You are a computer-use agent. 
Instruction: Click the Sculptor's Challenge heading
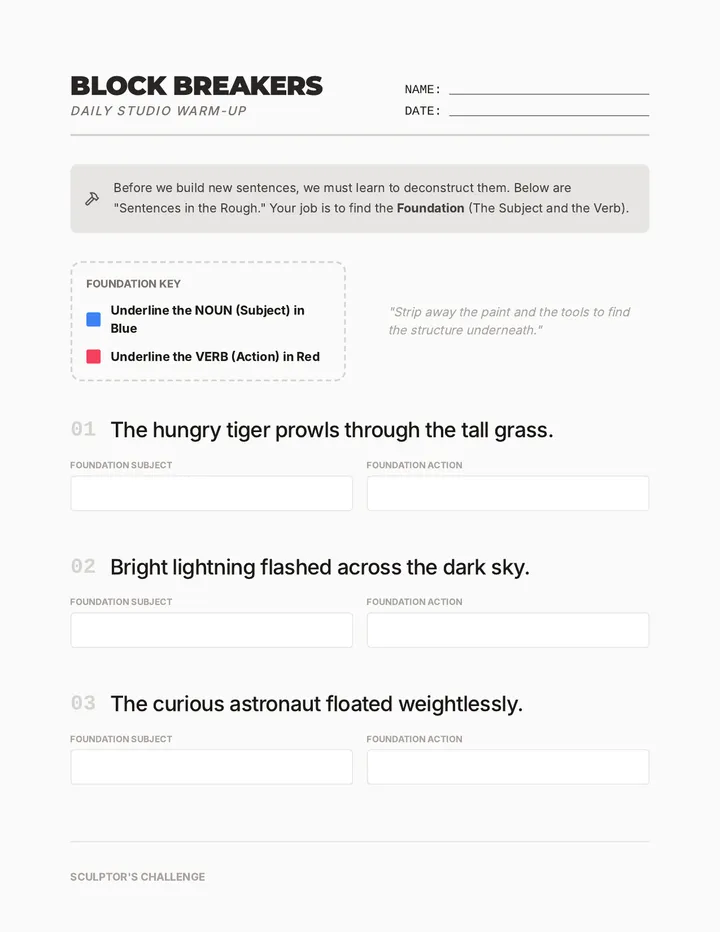[137, 877]
